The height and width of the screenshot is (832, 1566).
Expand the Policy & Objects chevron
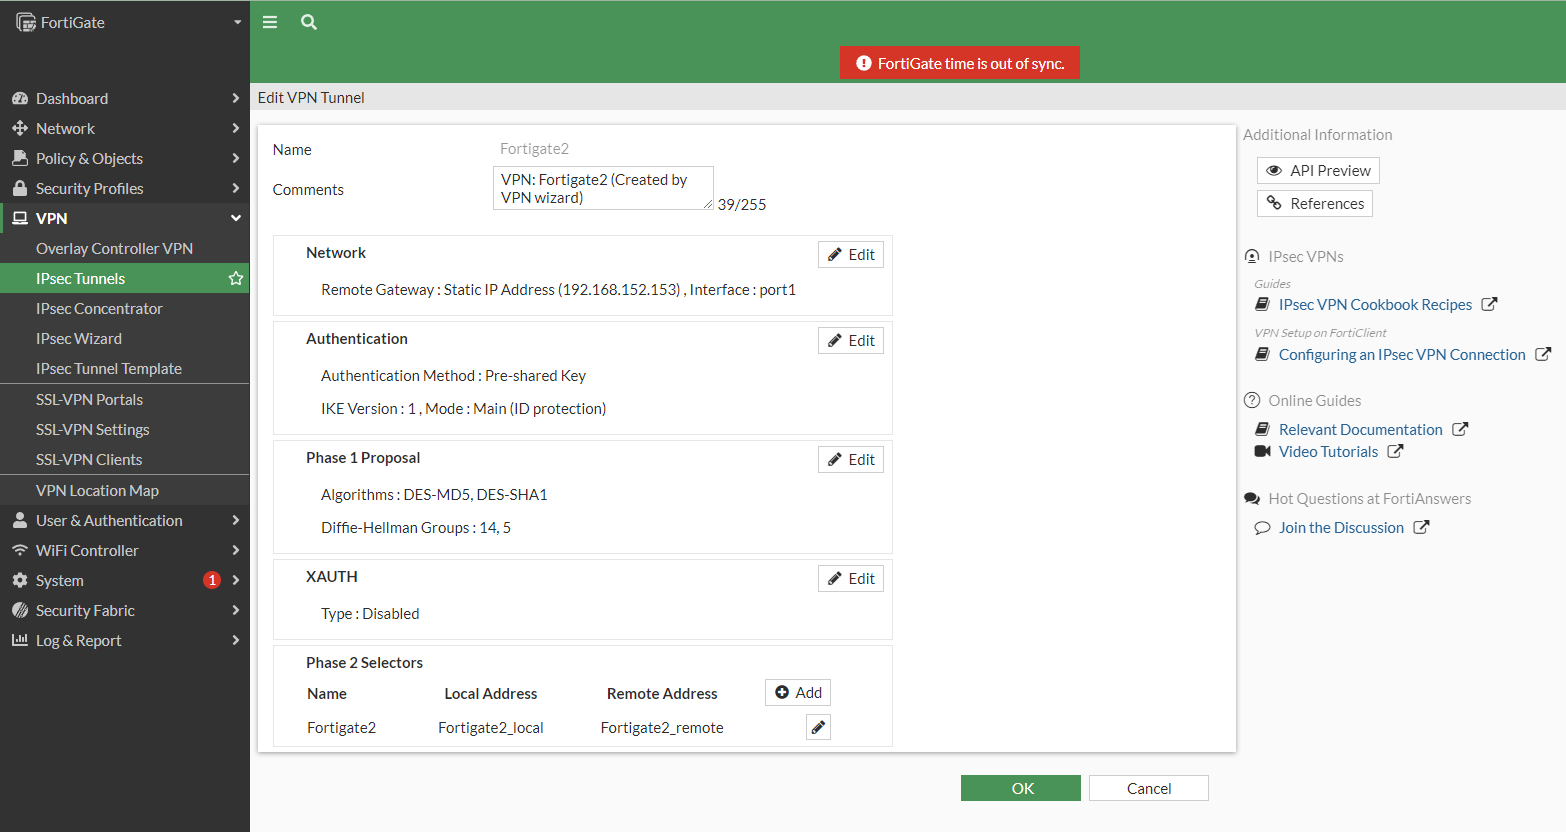[x=236, y=158]
